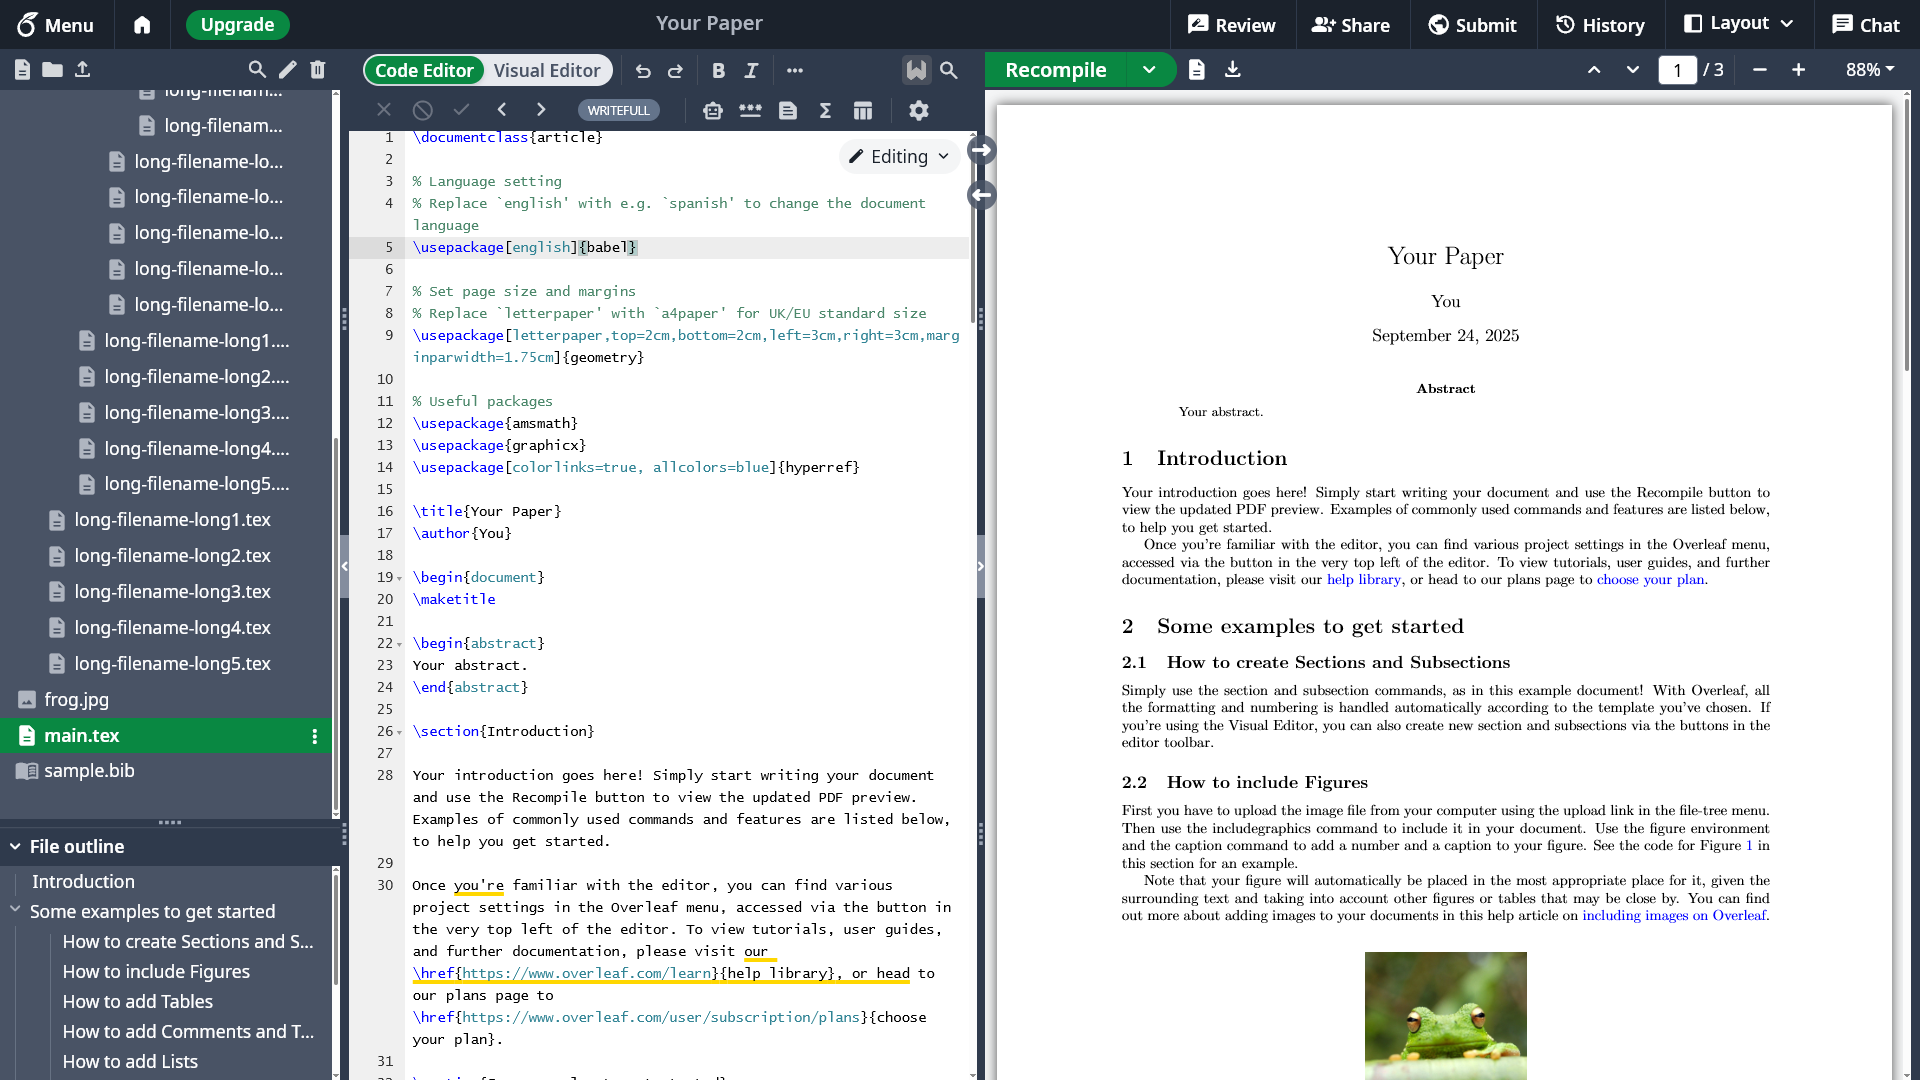Switch to the Visual Editor
Viewport: 1920px width, 1080px height.
click(546, 70)
